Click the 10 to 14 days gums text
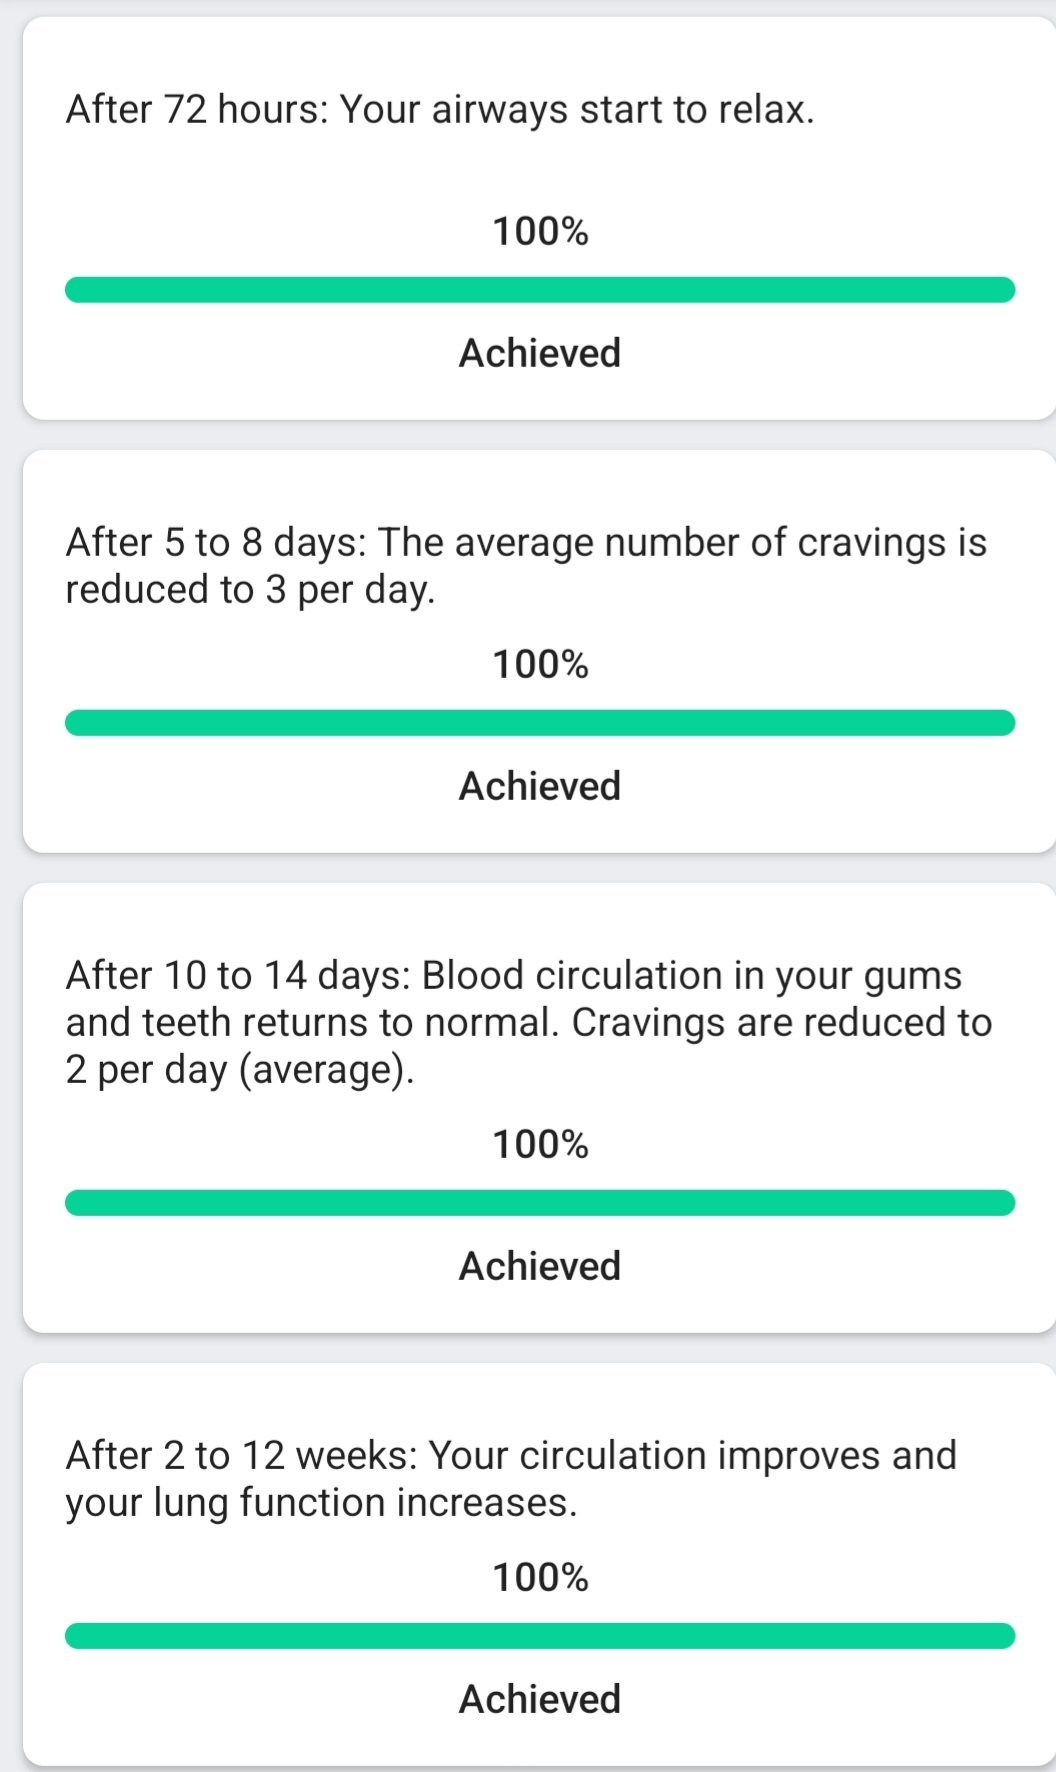Image resolution: width=1056 pixels, height=1772 pixels. pyautogui.click(x=528, y=1022)
